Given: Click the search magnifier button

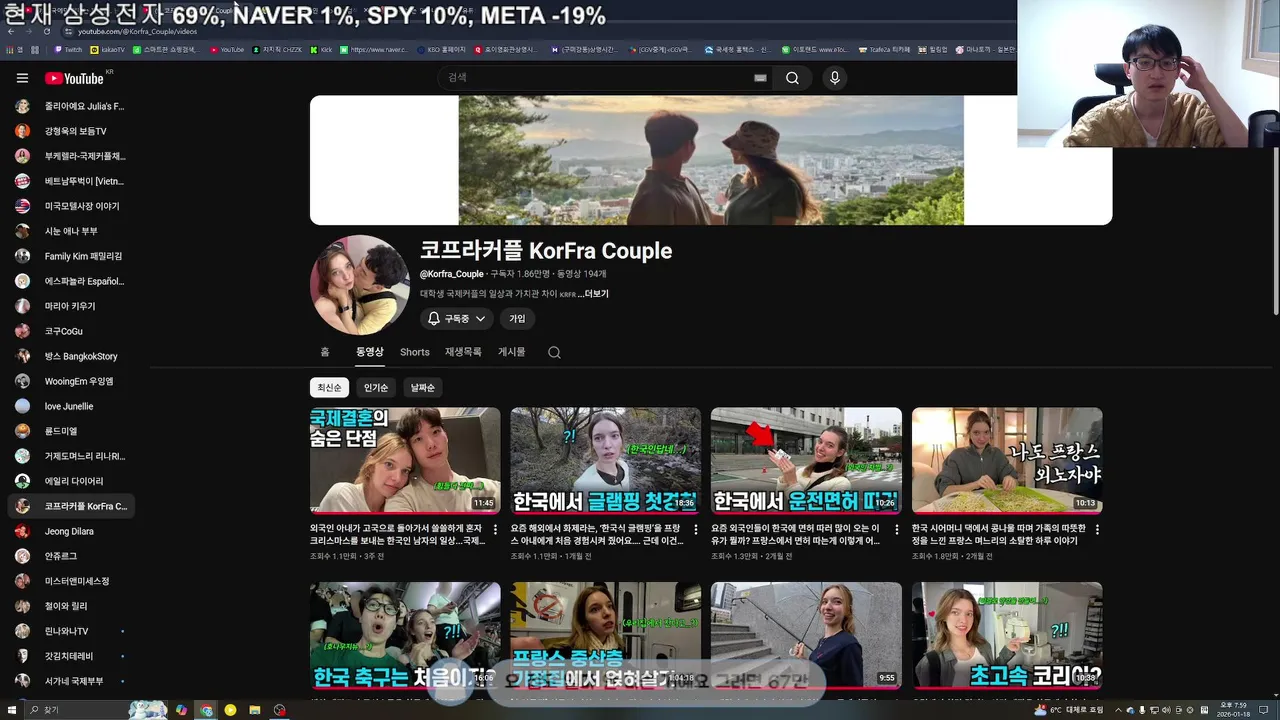Looking at the screenshot, I should (x=792, y=78).
